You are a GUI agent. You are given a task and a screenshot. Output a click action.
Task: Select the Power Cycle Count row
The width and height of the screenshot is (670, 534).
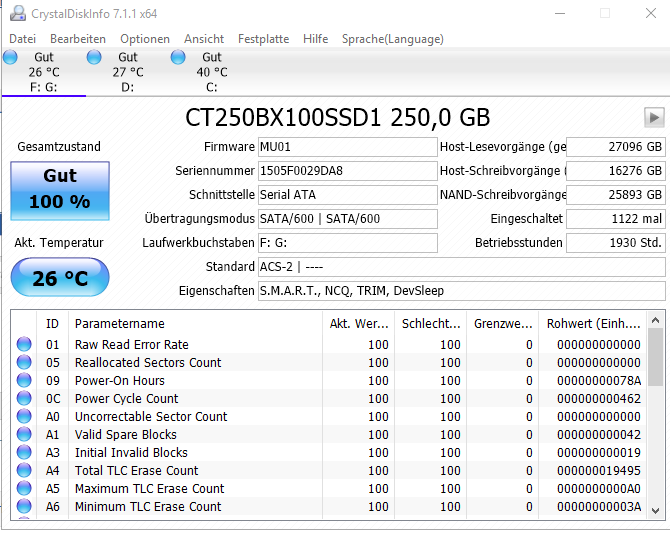329,398
